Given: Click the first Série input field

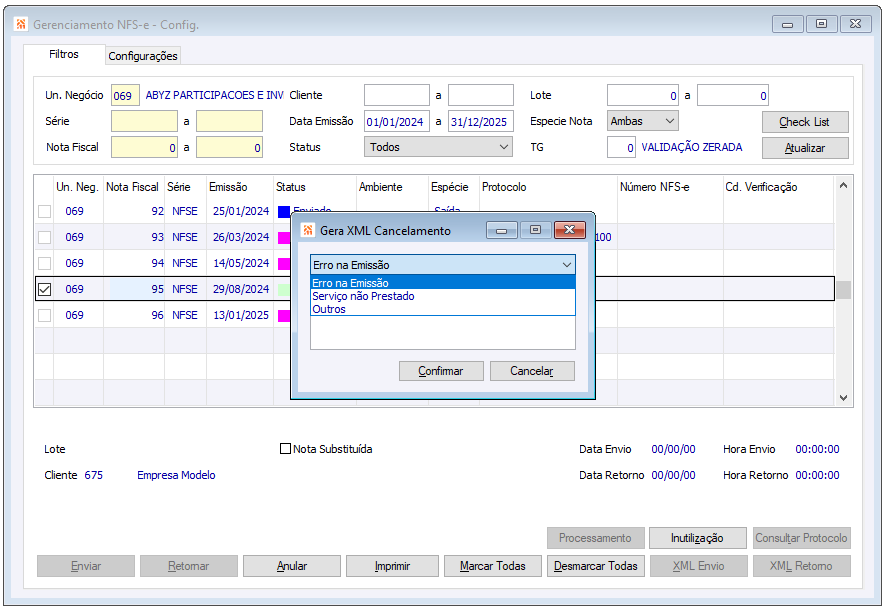Looking at the screenshot, I should click(144, 121).
